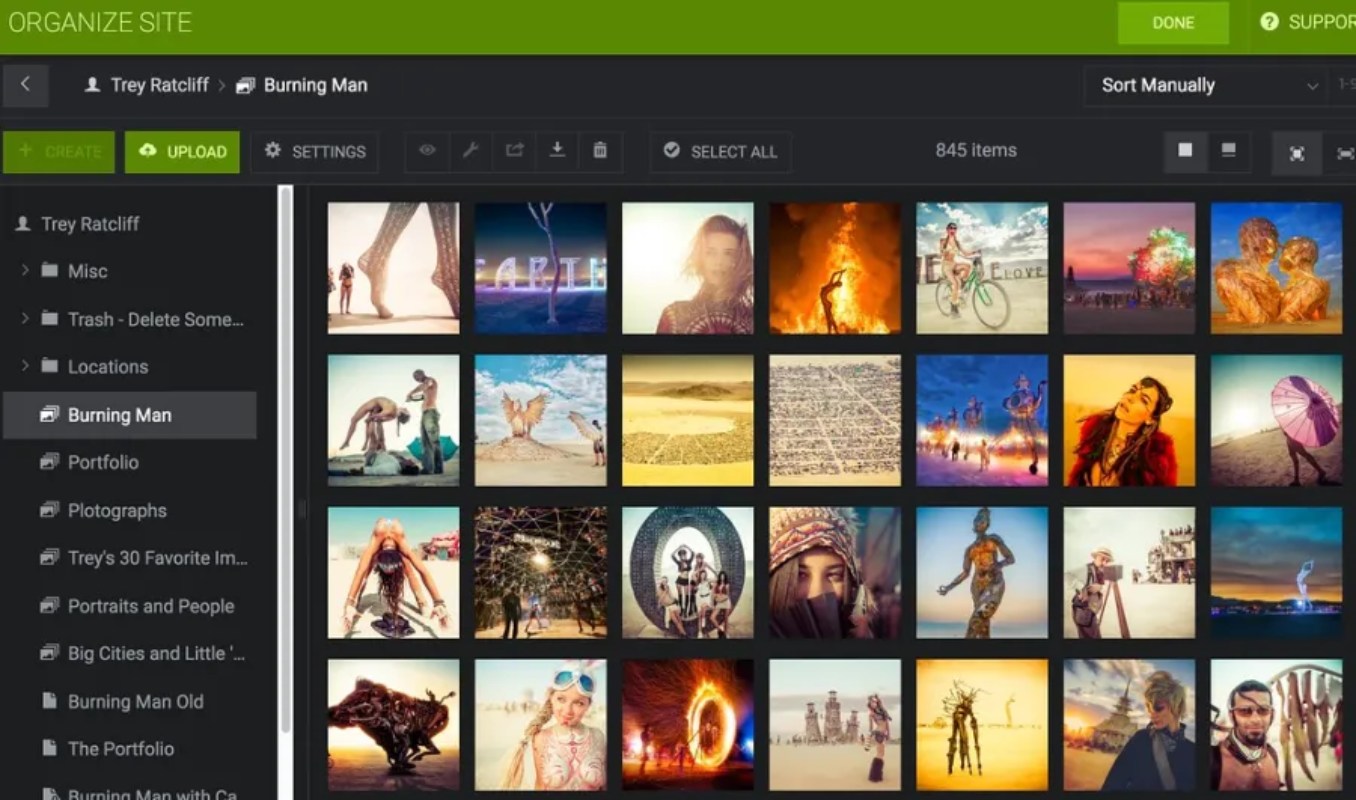Open the wrench tools icon
1356x800 pixels.
point(470,151)
